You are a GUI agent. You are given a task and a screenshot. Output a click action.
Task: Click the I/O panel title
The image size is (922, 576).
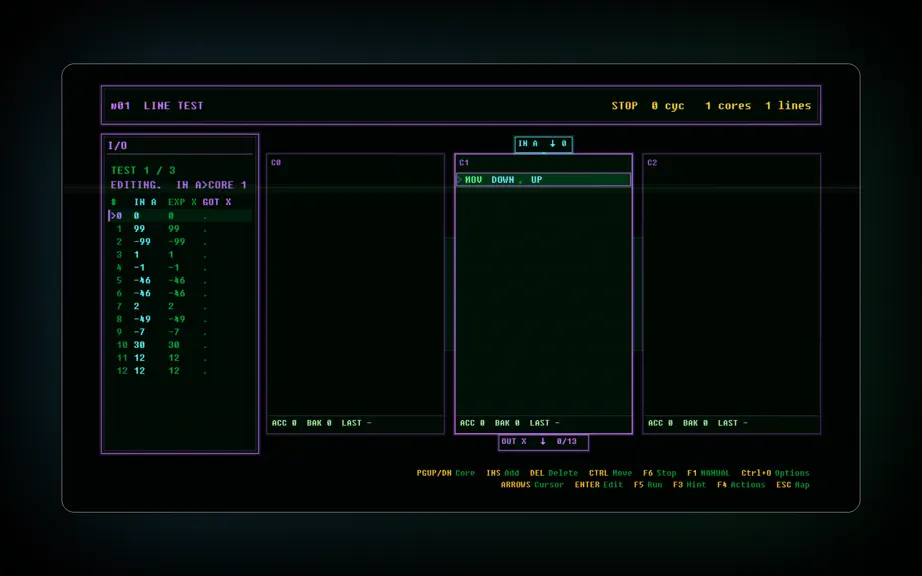tap(118, 146)
